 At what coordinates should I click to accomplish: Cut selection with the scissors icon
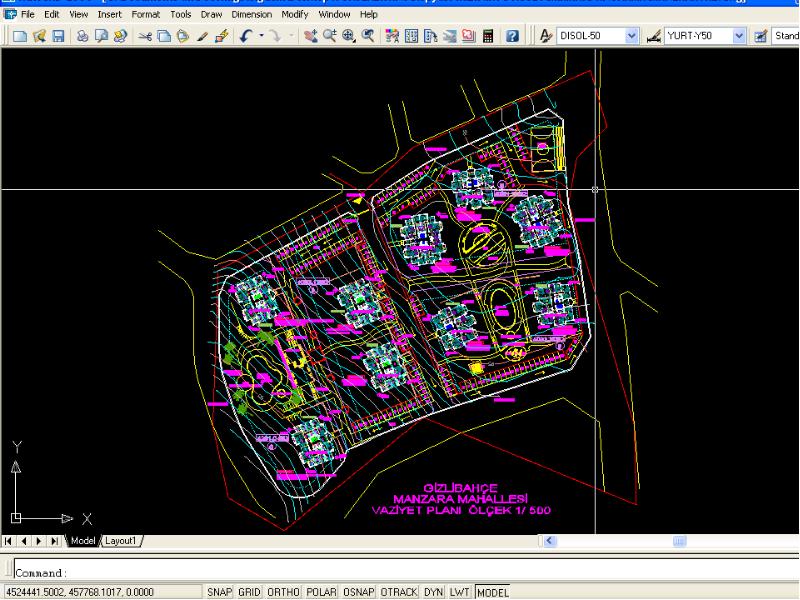pyautogui.click(x=145, y=36)
